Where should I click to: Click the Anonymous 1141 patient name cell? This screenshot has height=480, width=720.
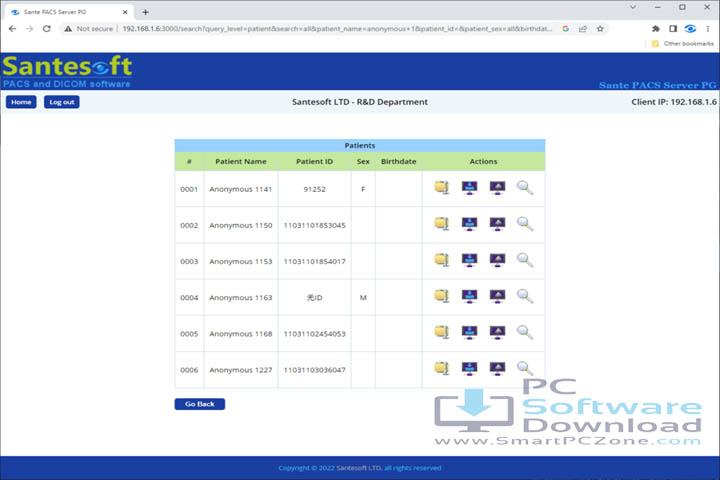[241, 189]
